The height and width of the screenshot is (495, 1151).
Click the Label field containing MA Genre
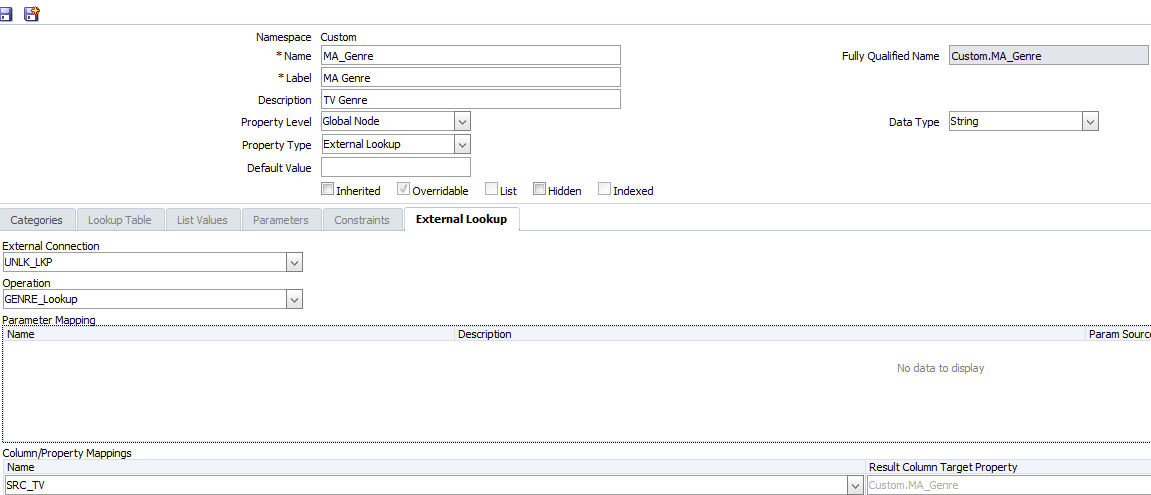point(470,78)
